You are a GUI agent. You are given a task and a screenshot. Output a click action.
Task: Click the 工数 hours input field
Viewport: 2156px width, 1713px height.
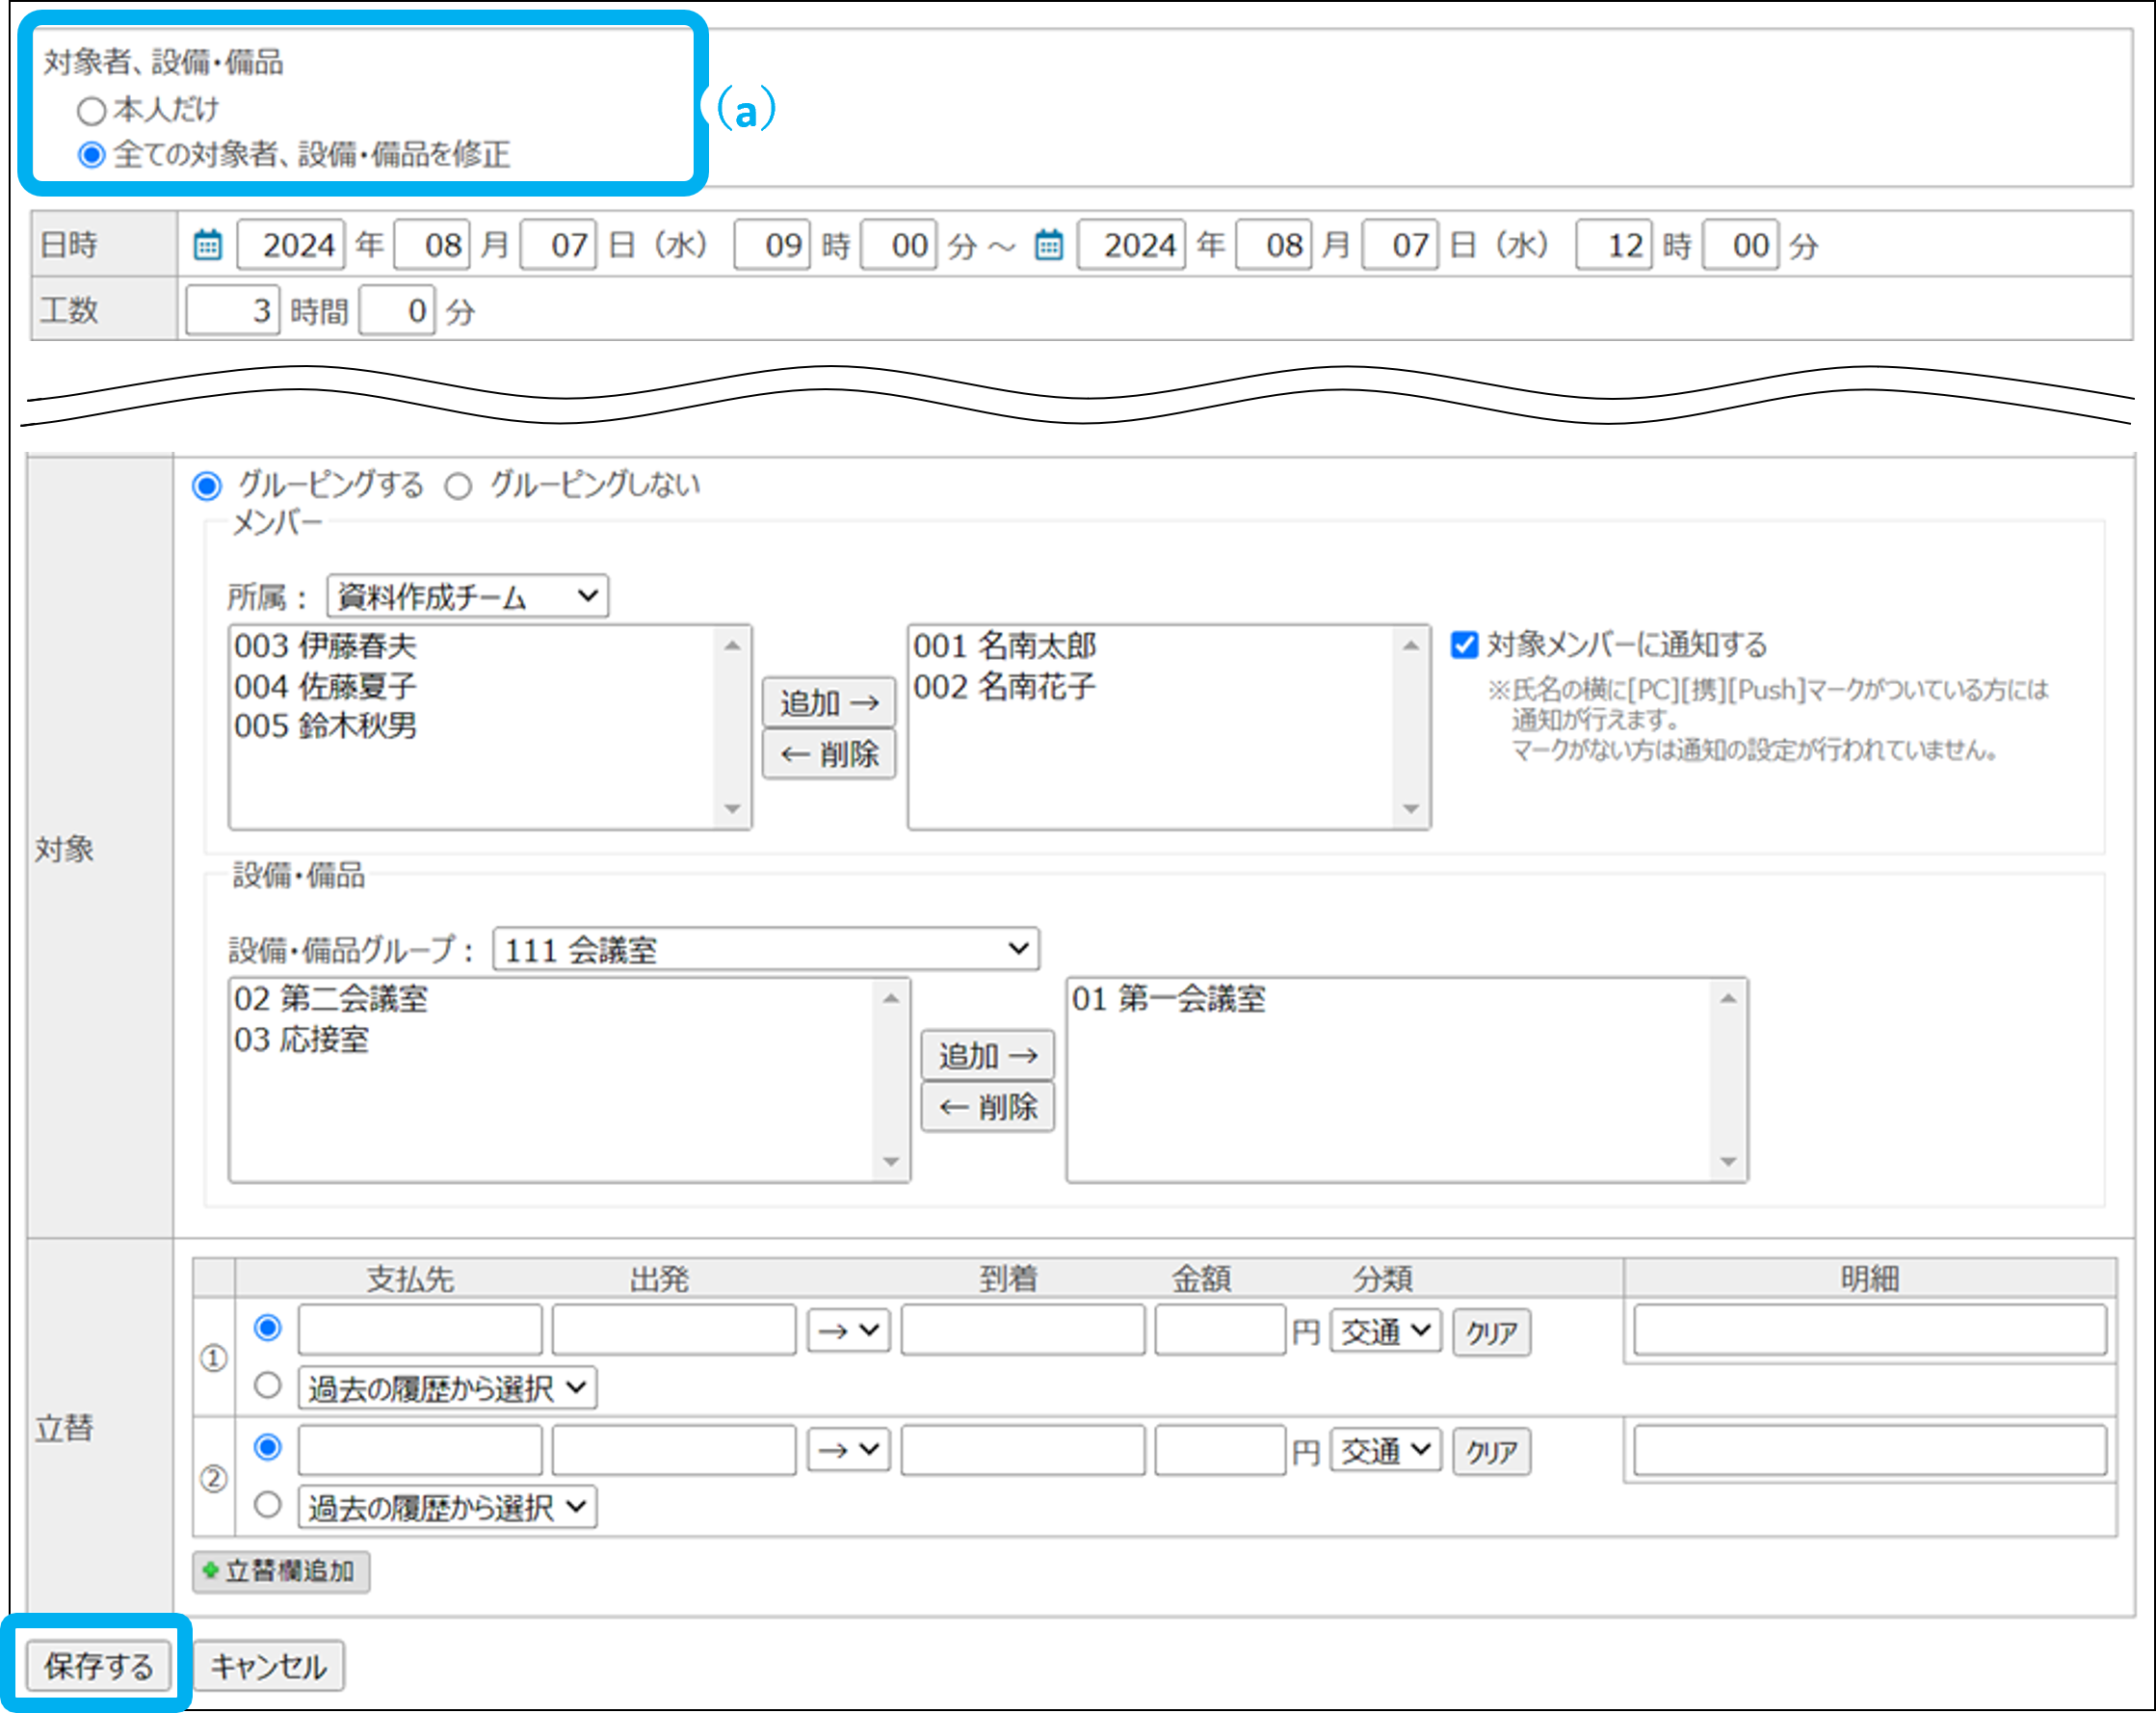(x=232, y=311)
